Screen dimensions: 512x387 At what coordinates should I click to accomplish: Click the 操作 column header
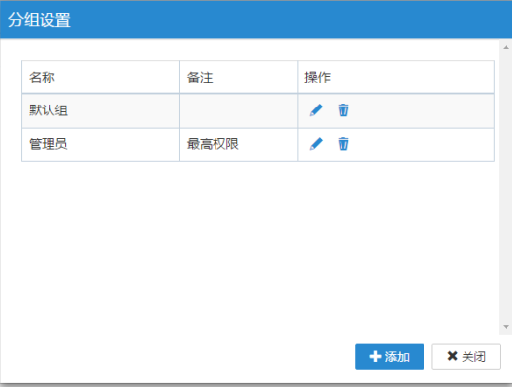tap(396, 77)
